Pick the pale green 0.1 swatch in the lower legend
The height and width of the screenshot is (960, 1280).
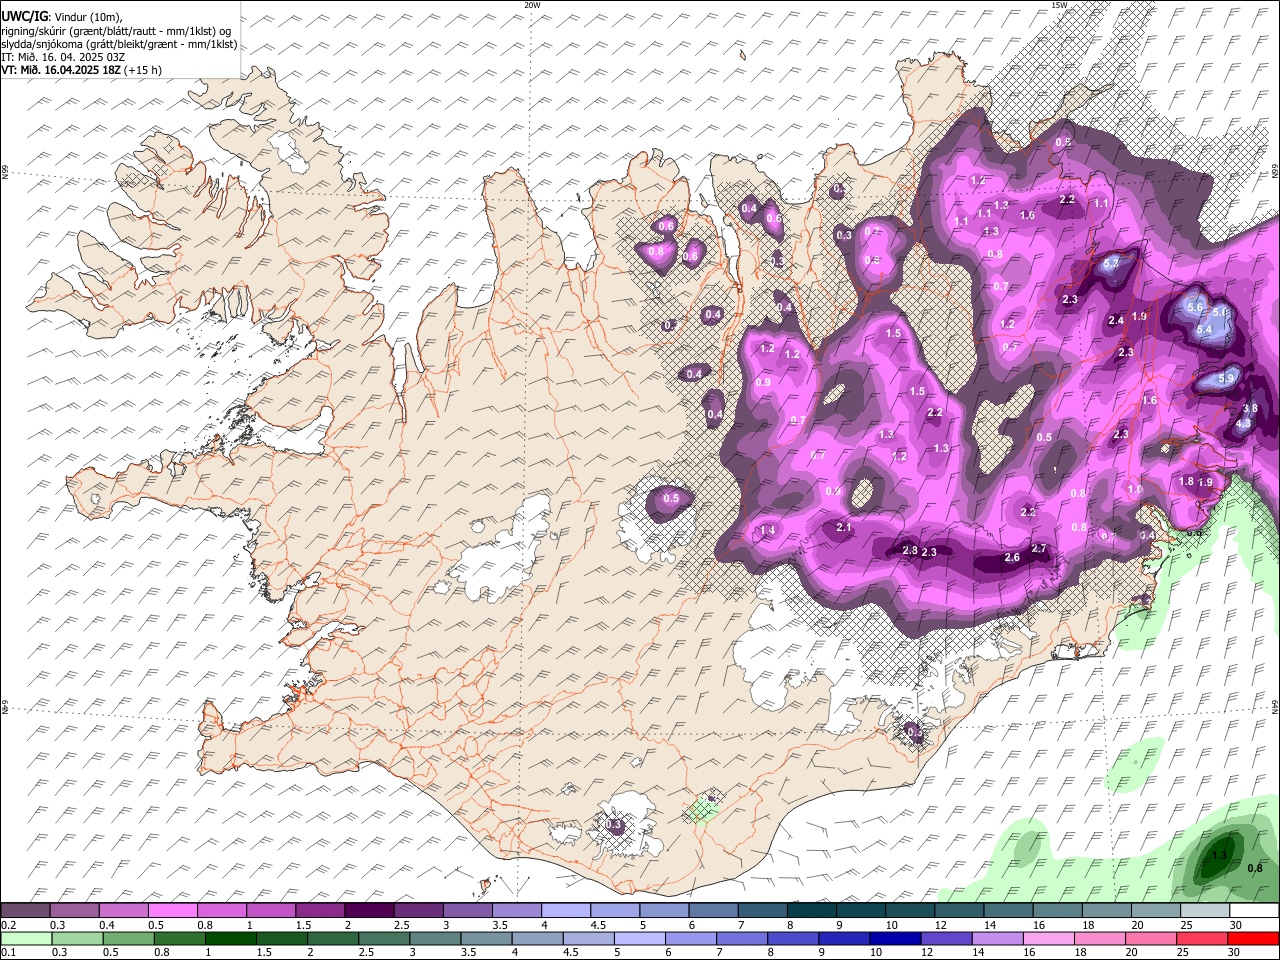coord(26,939)
